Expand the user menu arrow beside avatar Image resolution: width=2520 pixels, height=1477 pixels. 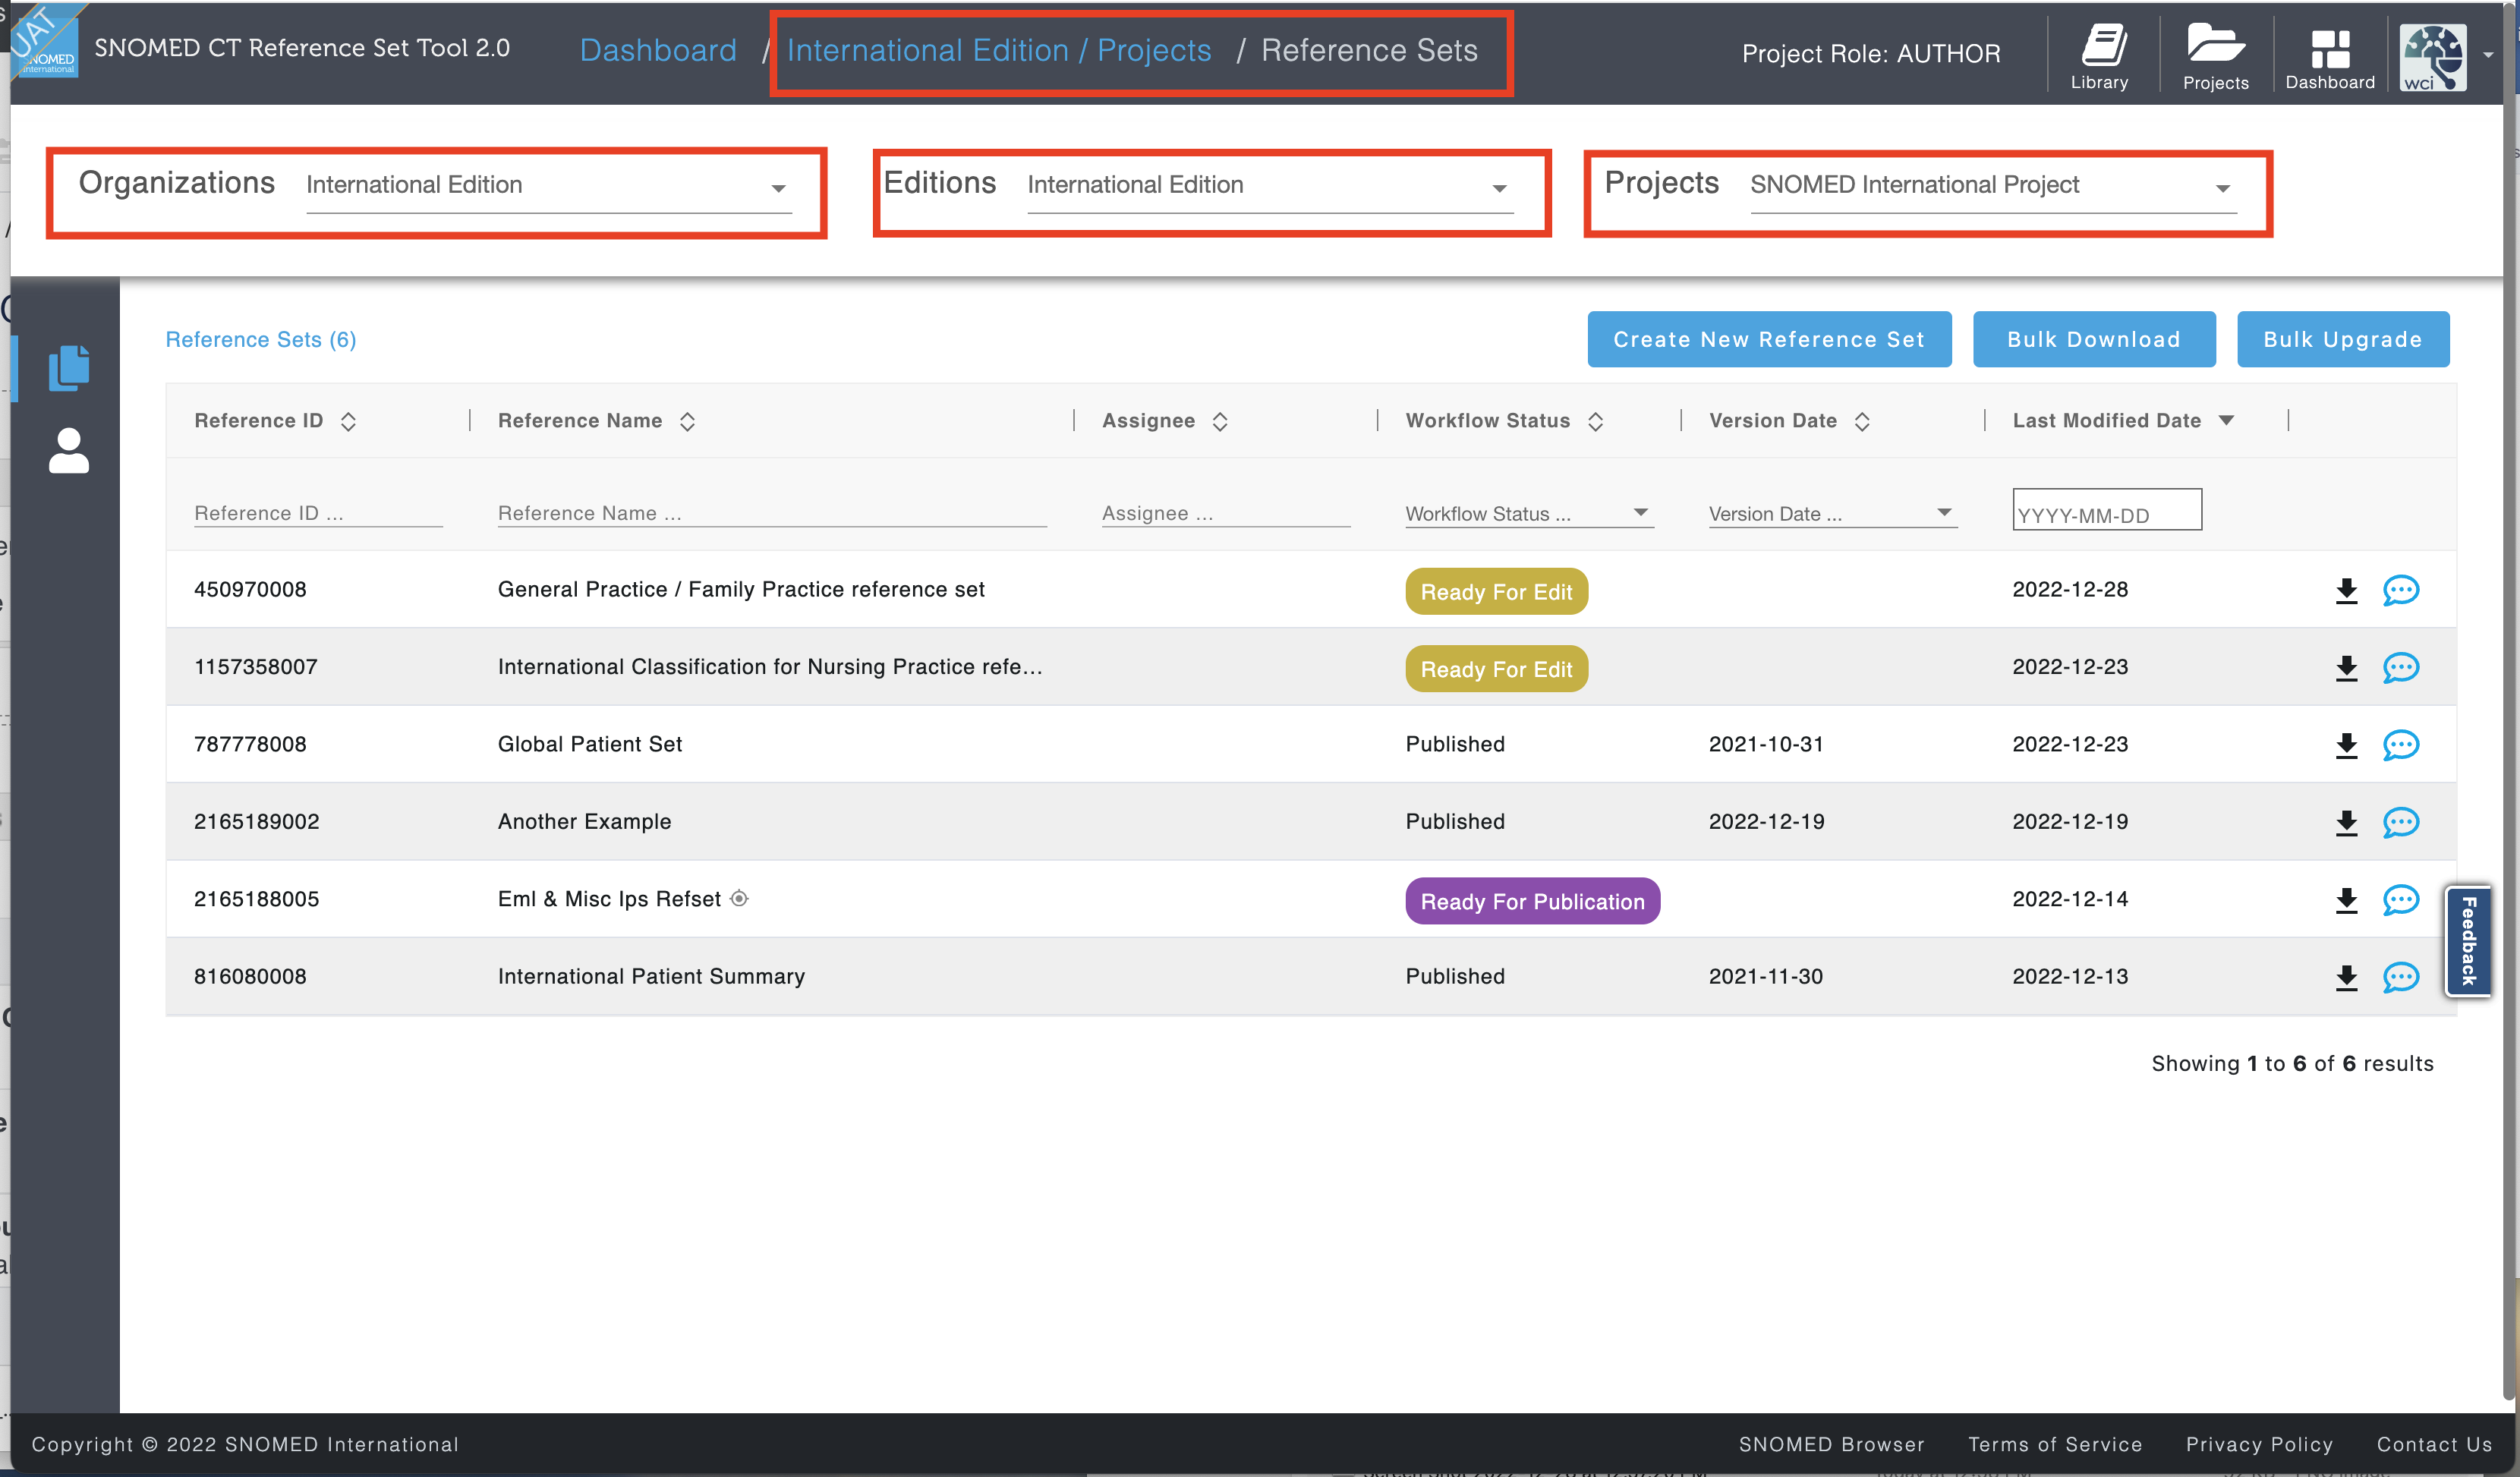pyautogui.click(x=2488, y=56)
